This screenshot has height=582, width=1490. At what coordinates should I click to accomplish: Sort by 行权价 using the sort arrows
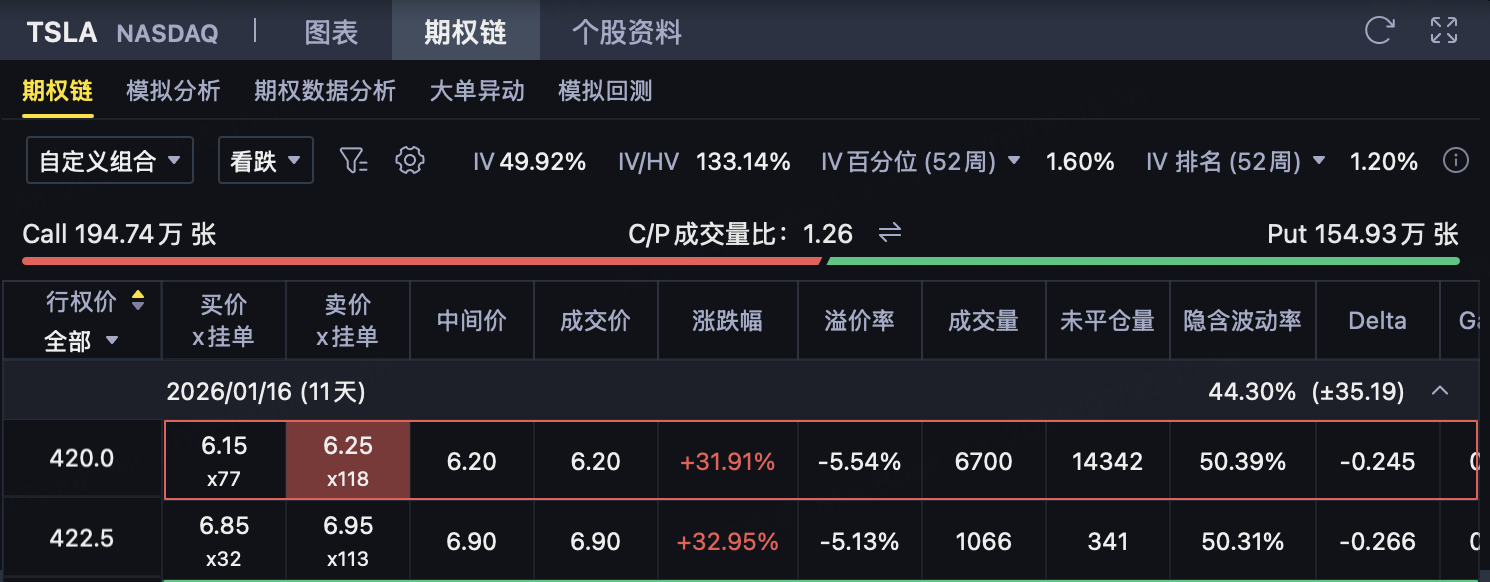click(x=138, y=300)
